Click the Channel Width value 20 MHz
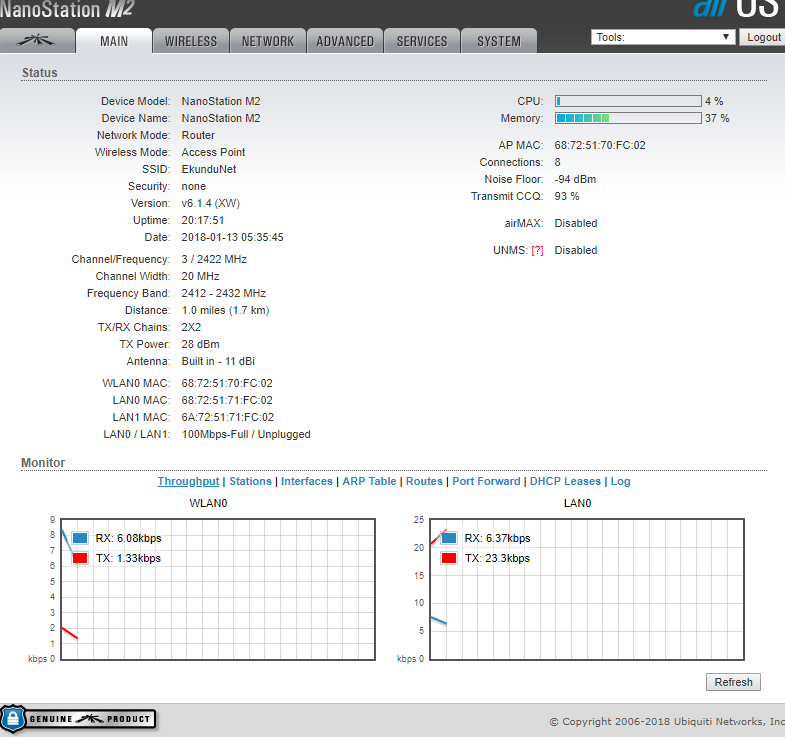The width and height of the screenshot is (785, 737). (200, 276)
